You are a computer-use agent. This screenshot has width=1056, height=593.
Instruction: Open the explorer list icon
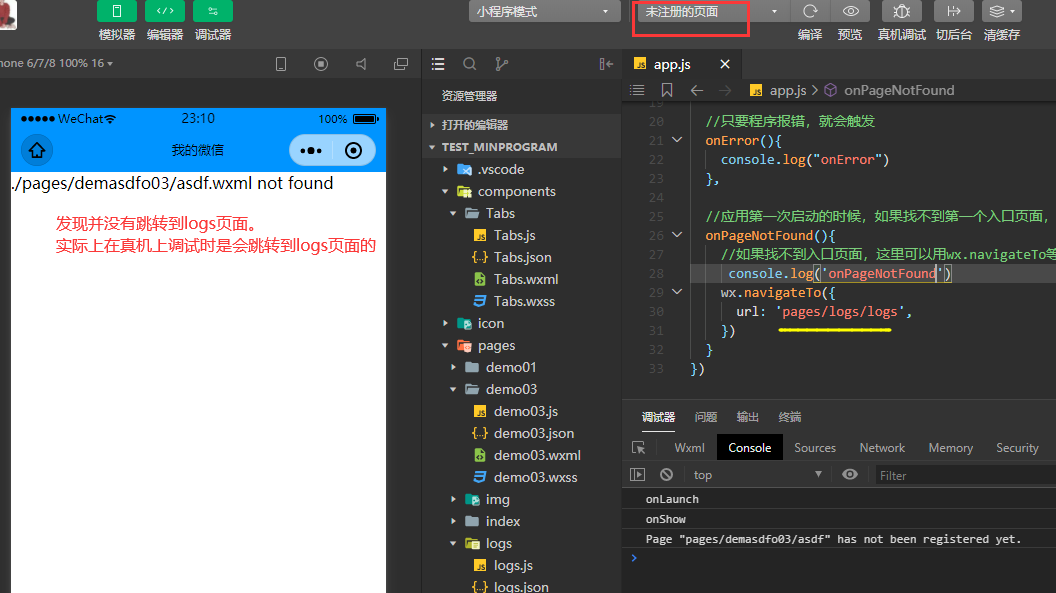[438, 64]
